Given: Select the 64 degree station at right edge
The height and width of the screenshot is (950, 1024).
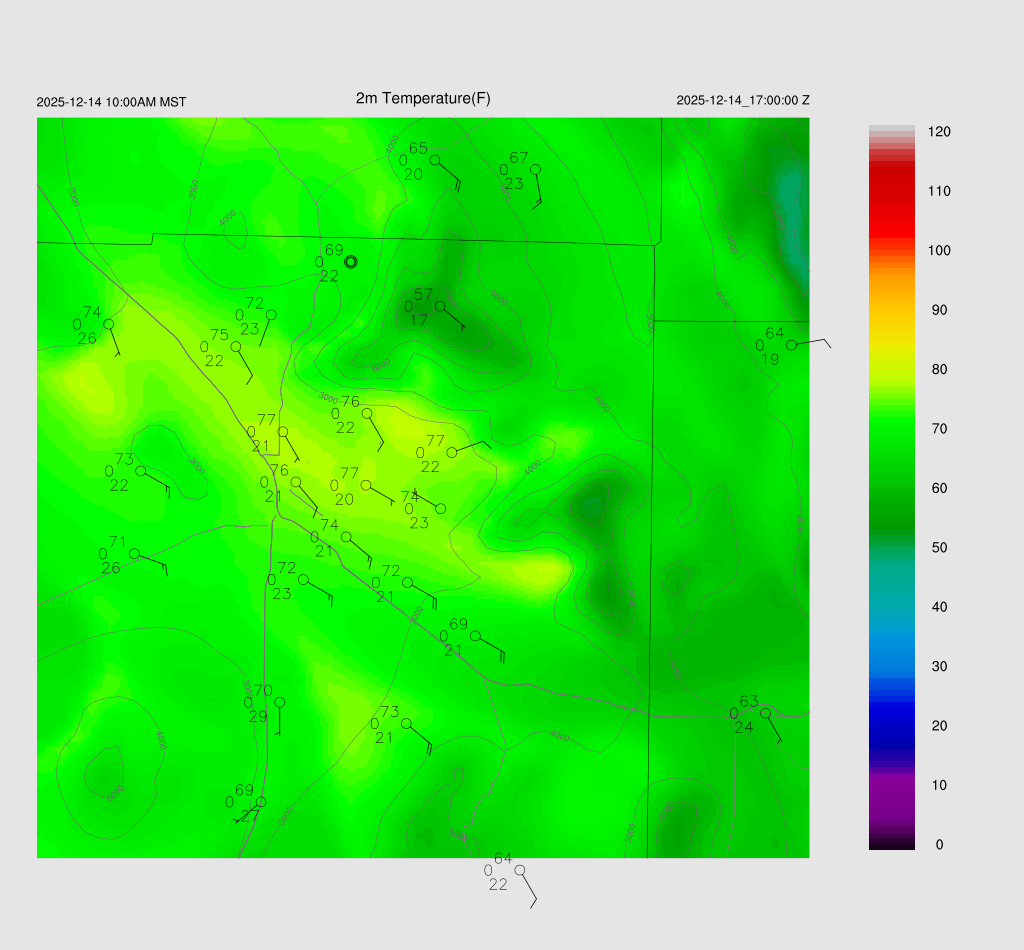Looking at the screenshot, I should 791,345.
